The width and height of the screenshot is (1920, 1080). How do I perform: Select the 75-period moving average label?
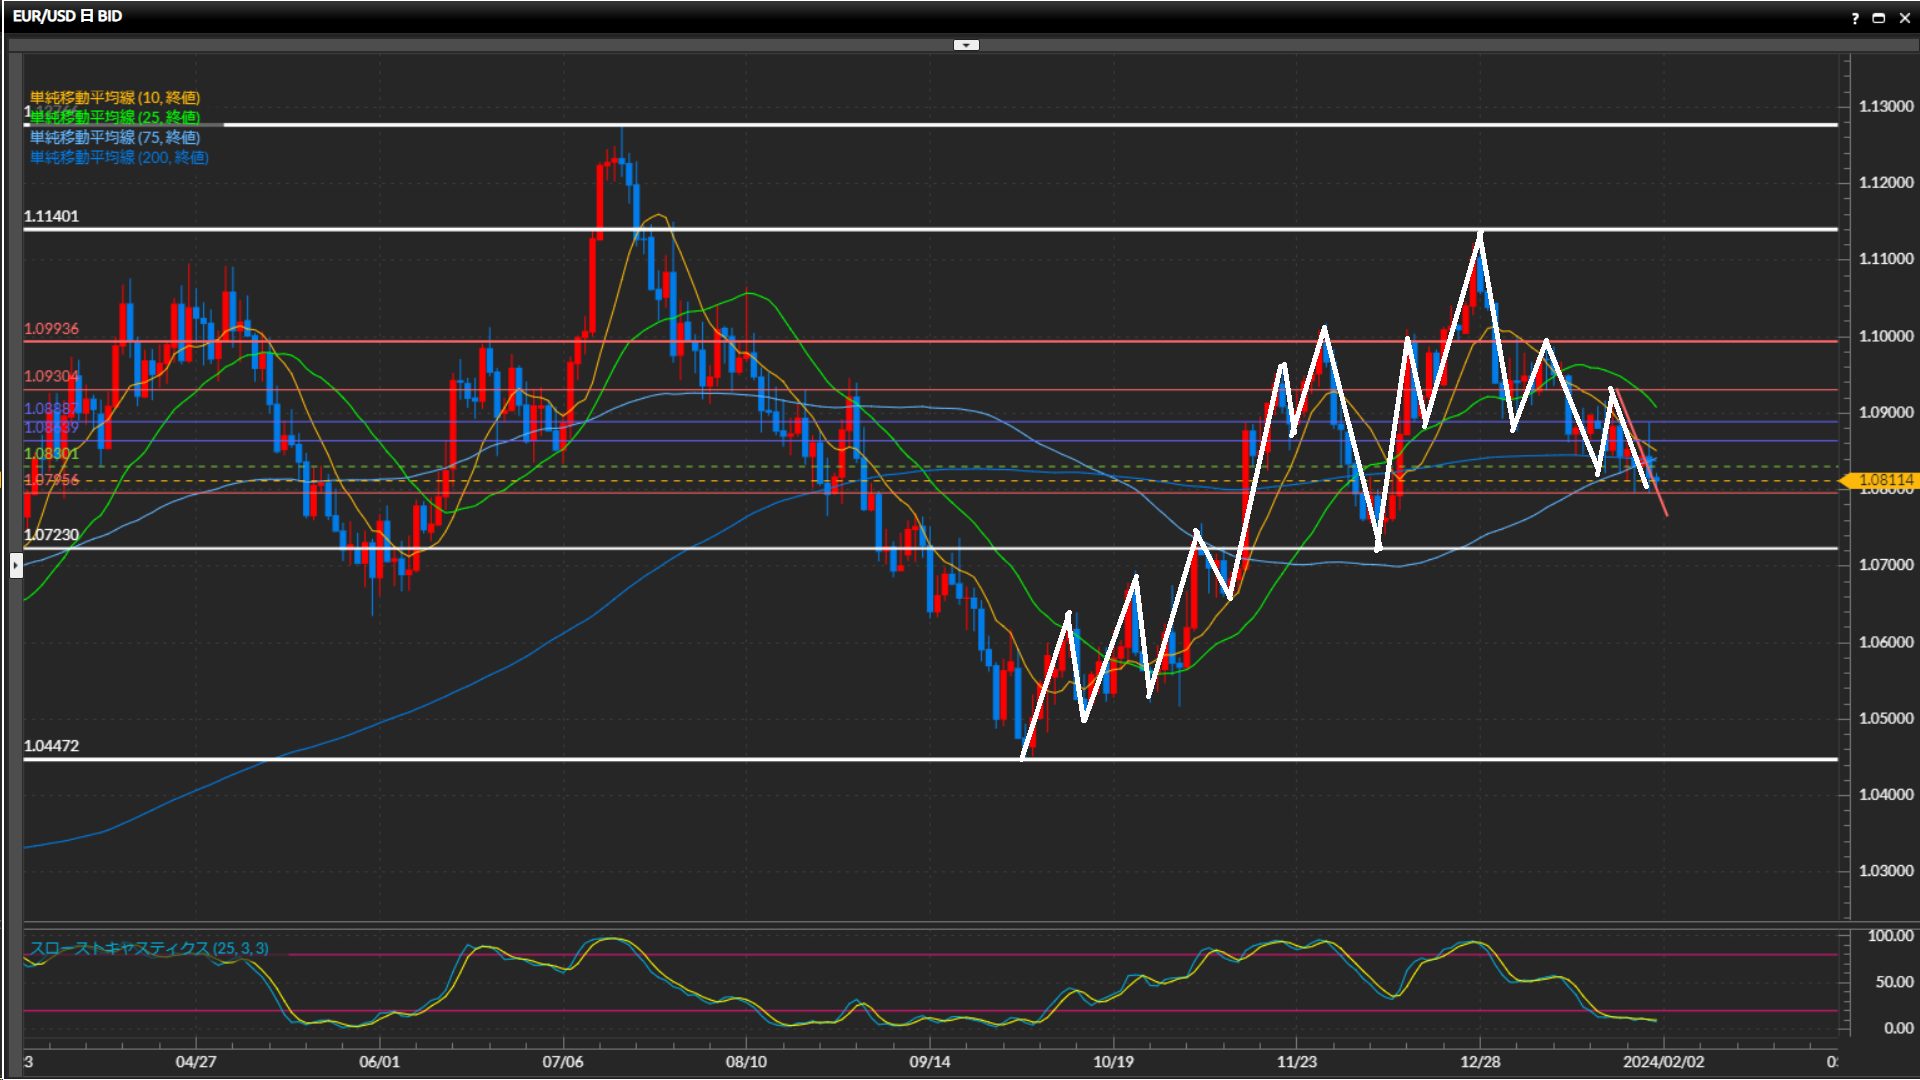[115, 137]
